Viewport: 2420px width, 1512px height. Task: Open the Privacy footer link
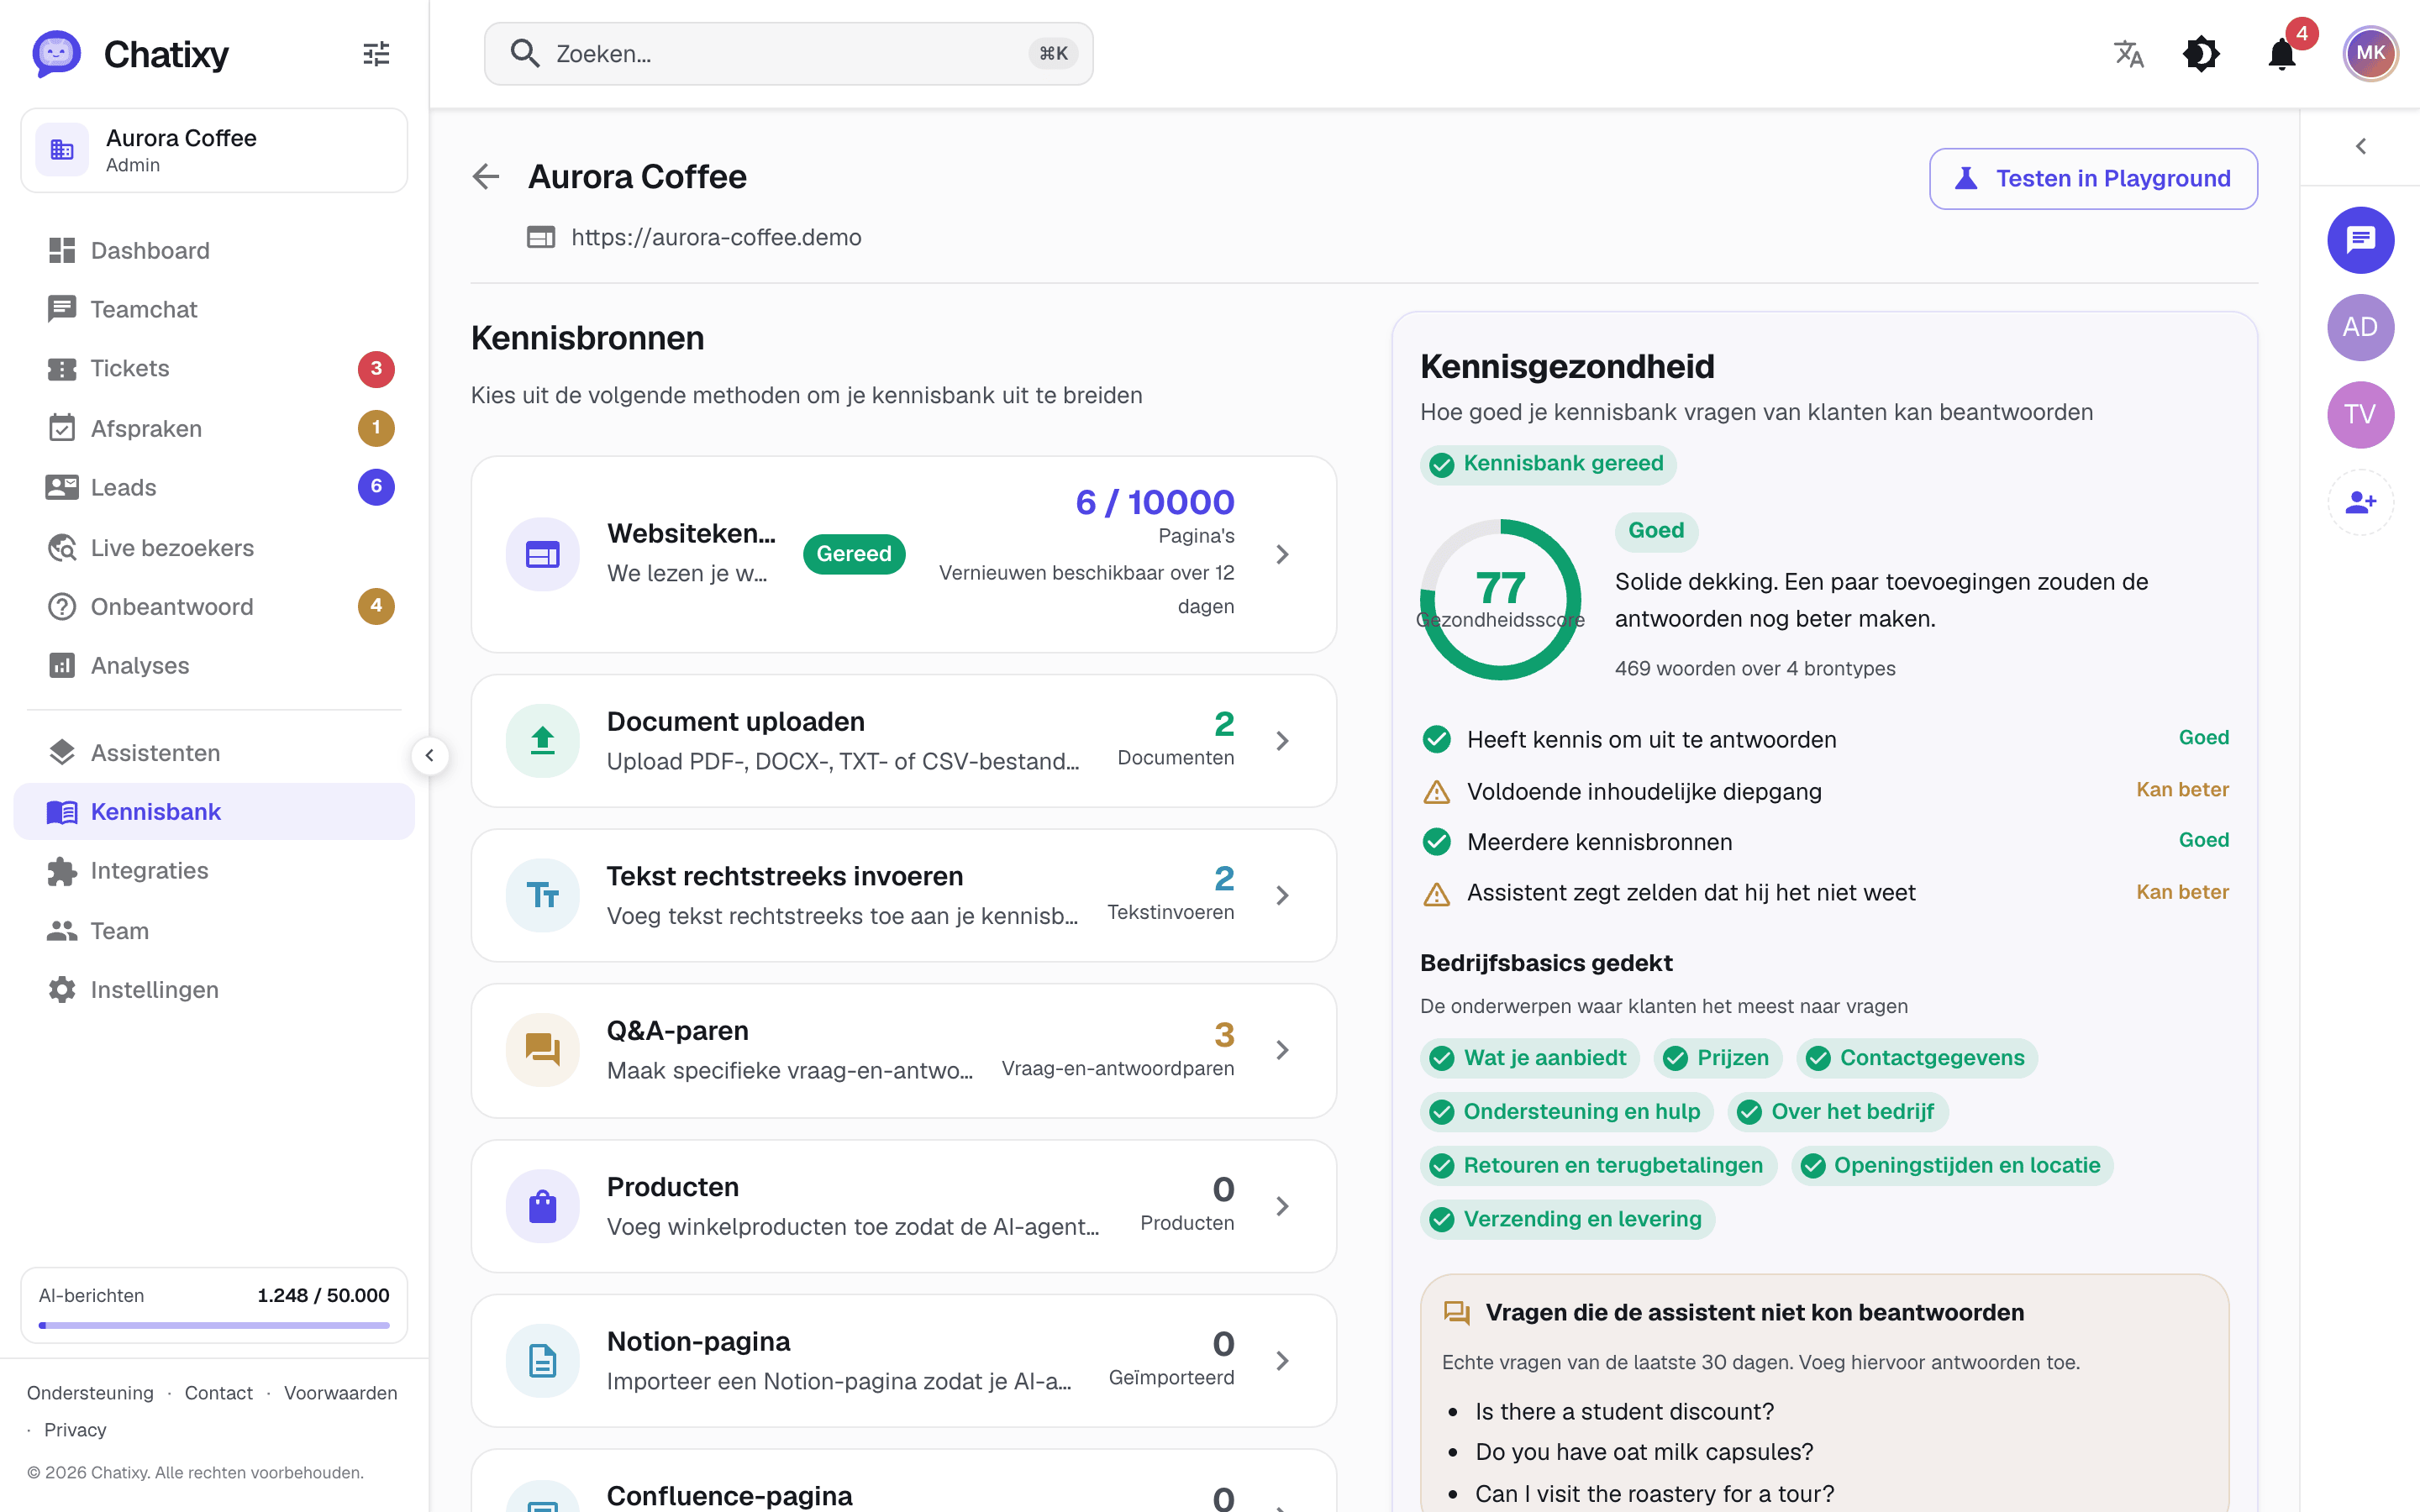(x=75, y=1430)
